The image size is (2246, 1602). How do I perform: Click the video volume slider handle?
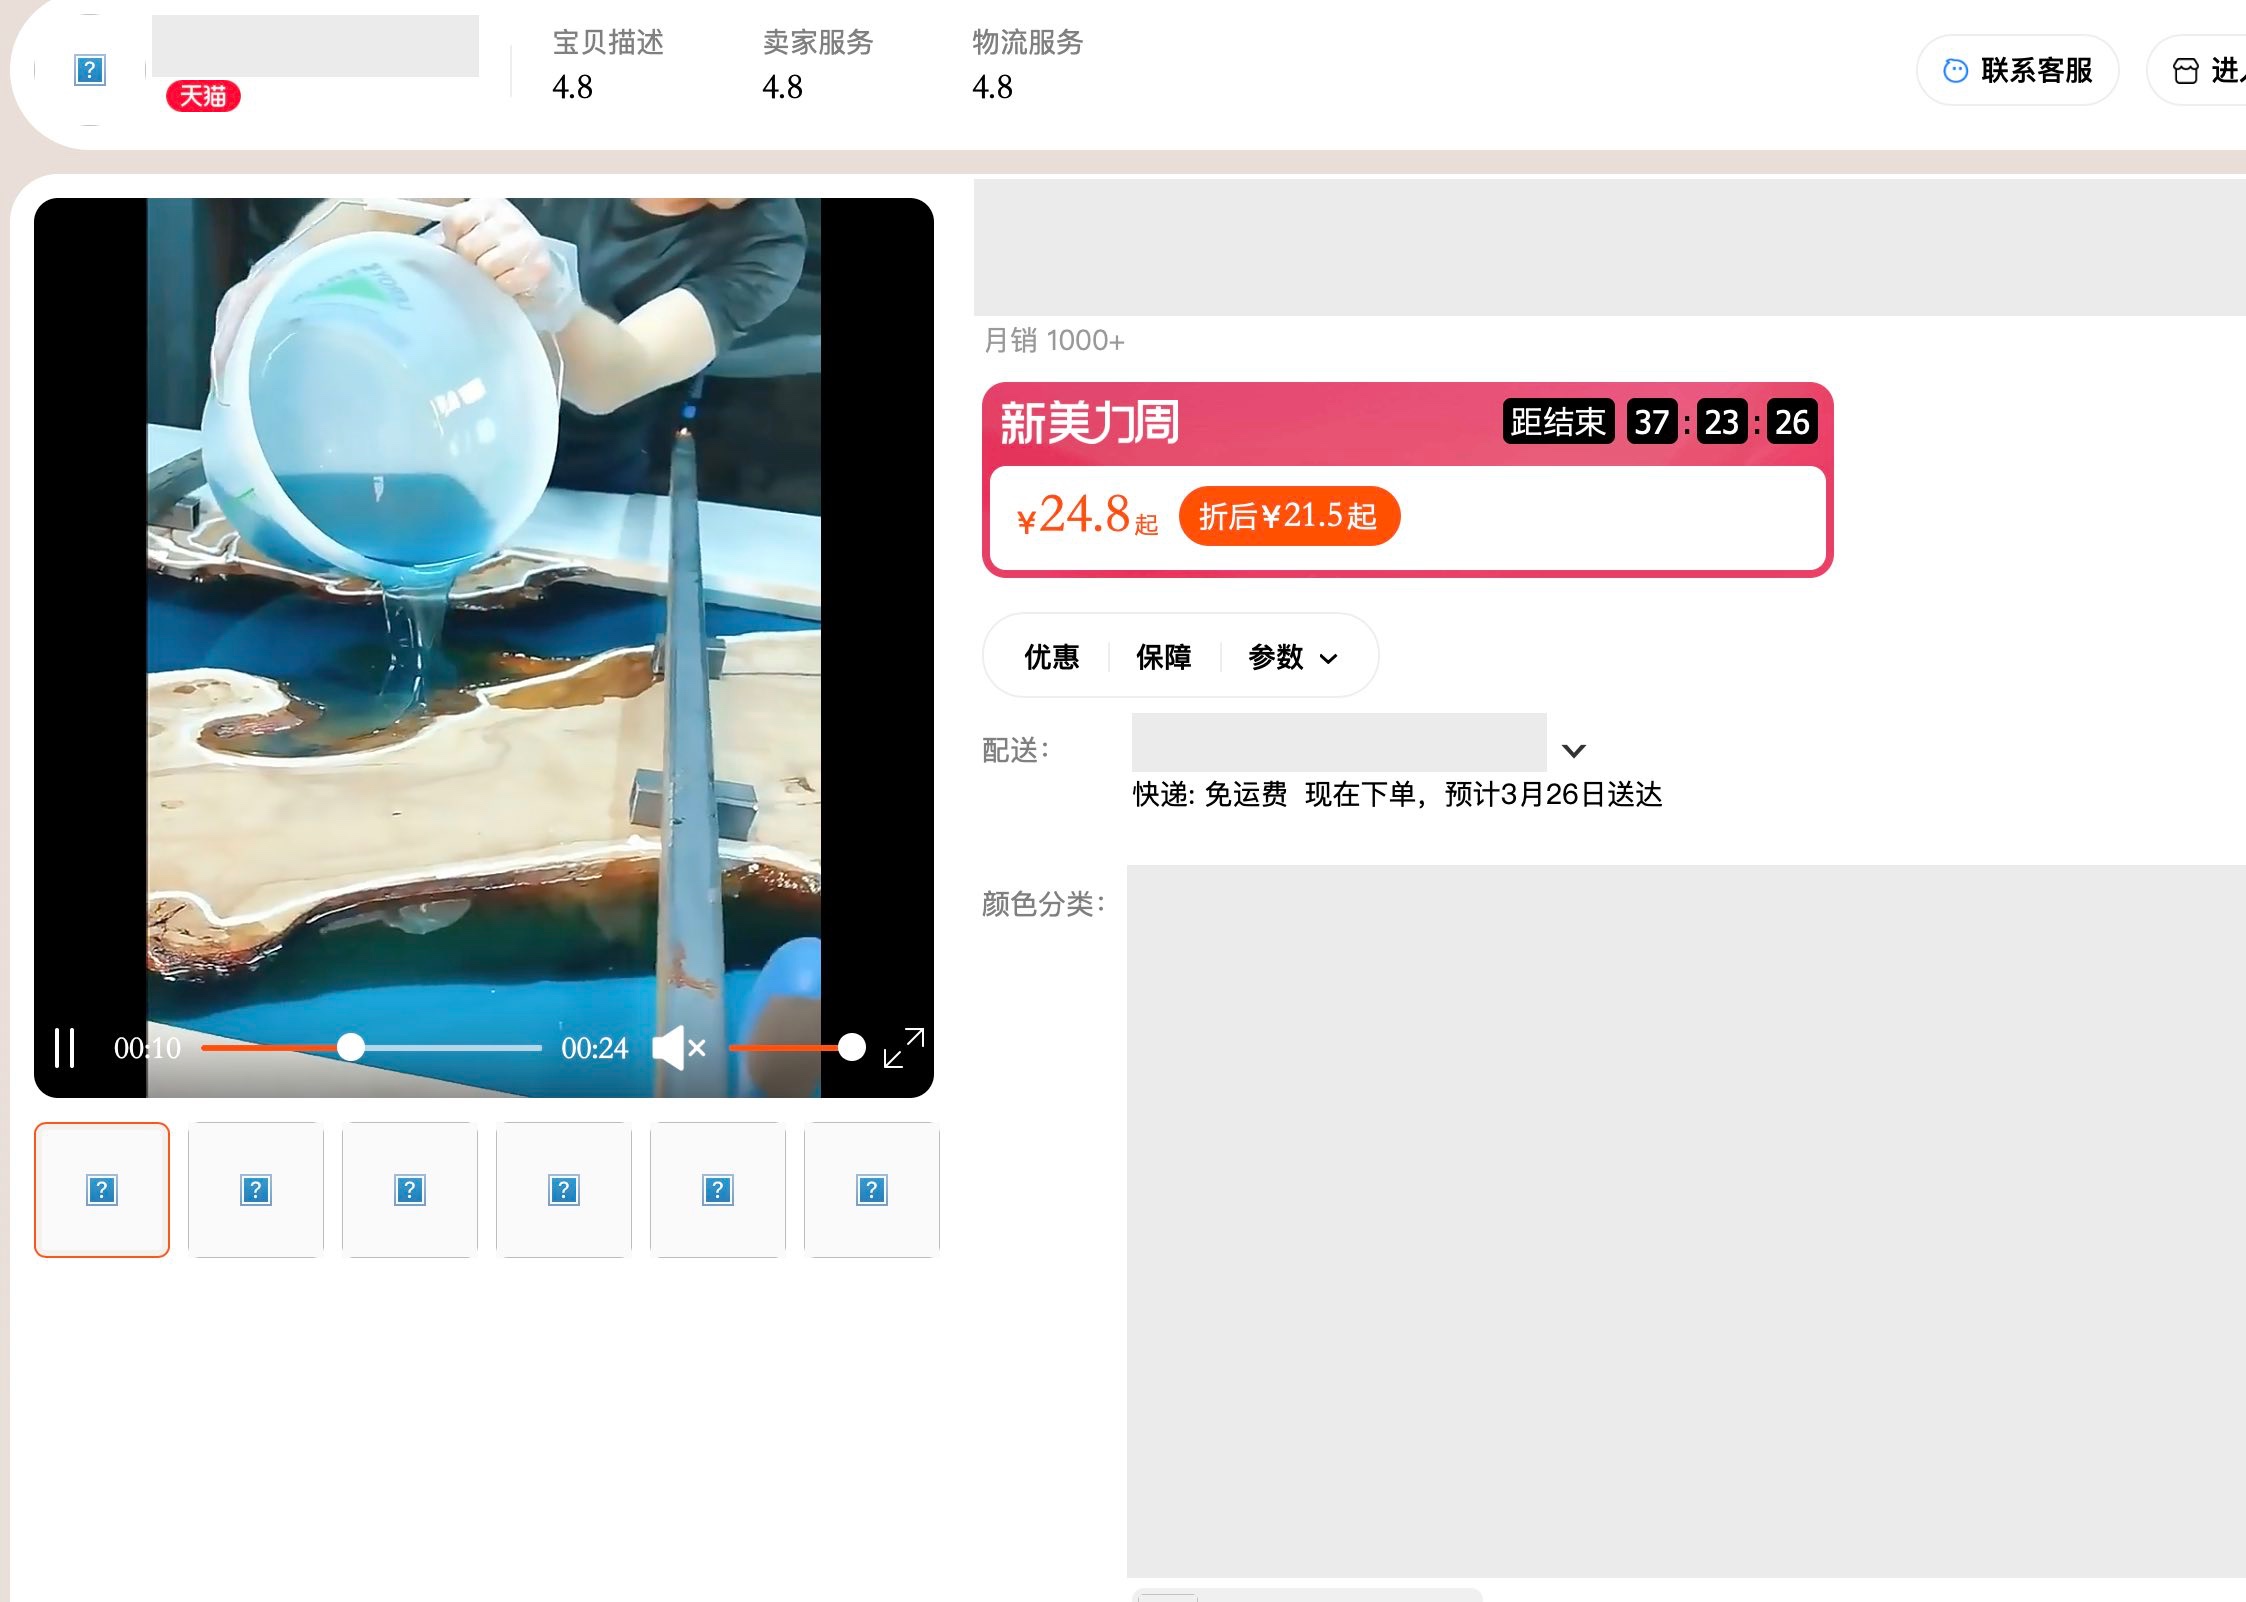(x=851, y=1047)
